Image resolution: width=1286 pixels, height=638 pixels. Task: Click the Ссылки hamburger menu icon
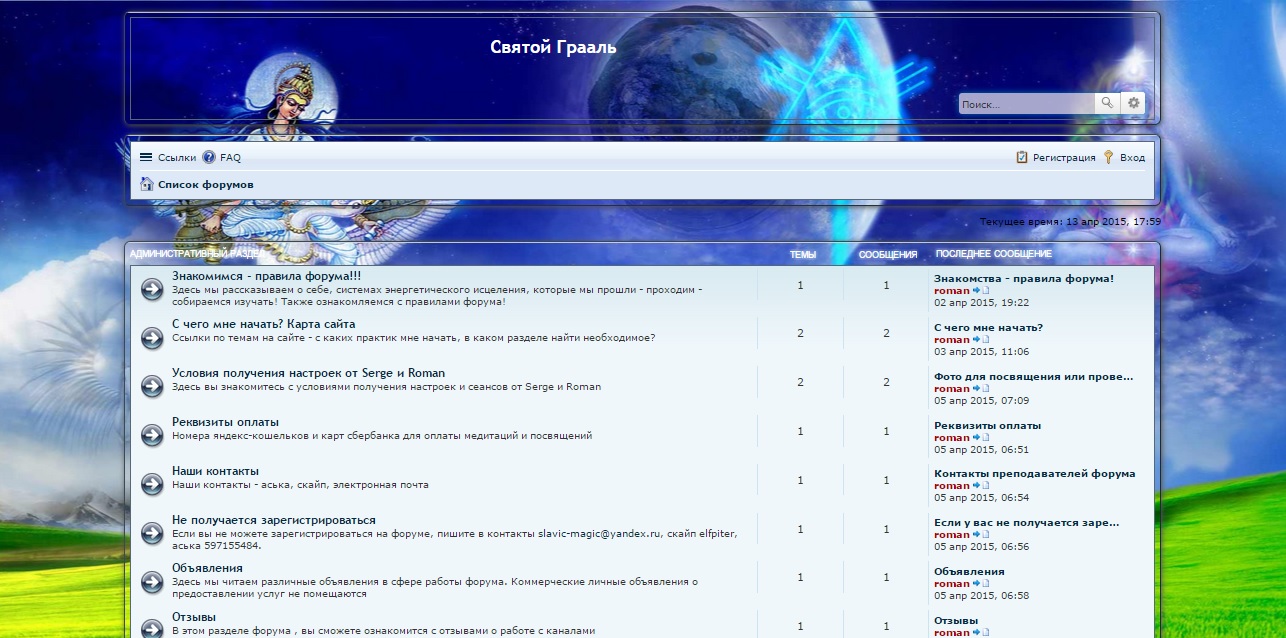click(146, 157)
